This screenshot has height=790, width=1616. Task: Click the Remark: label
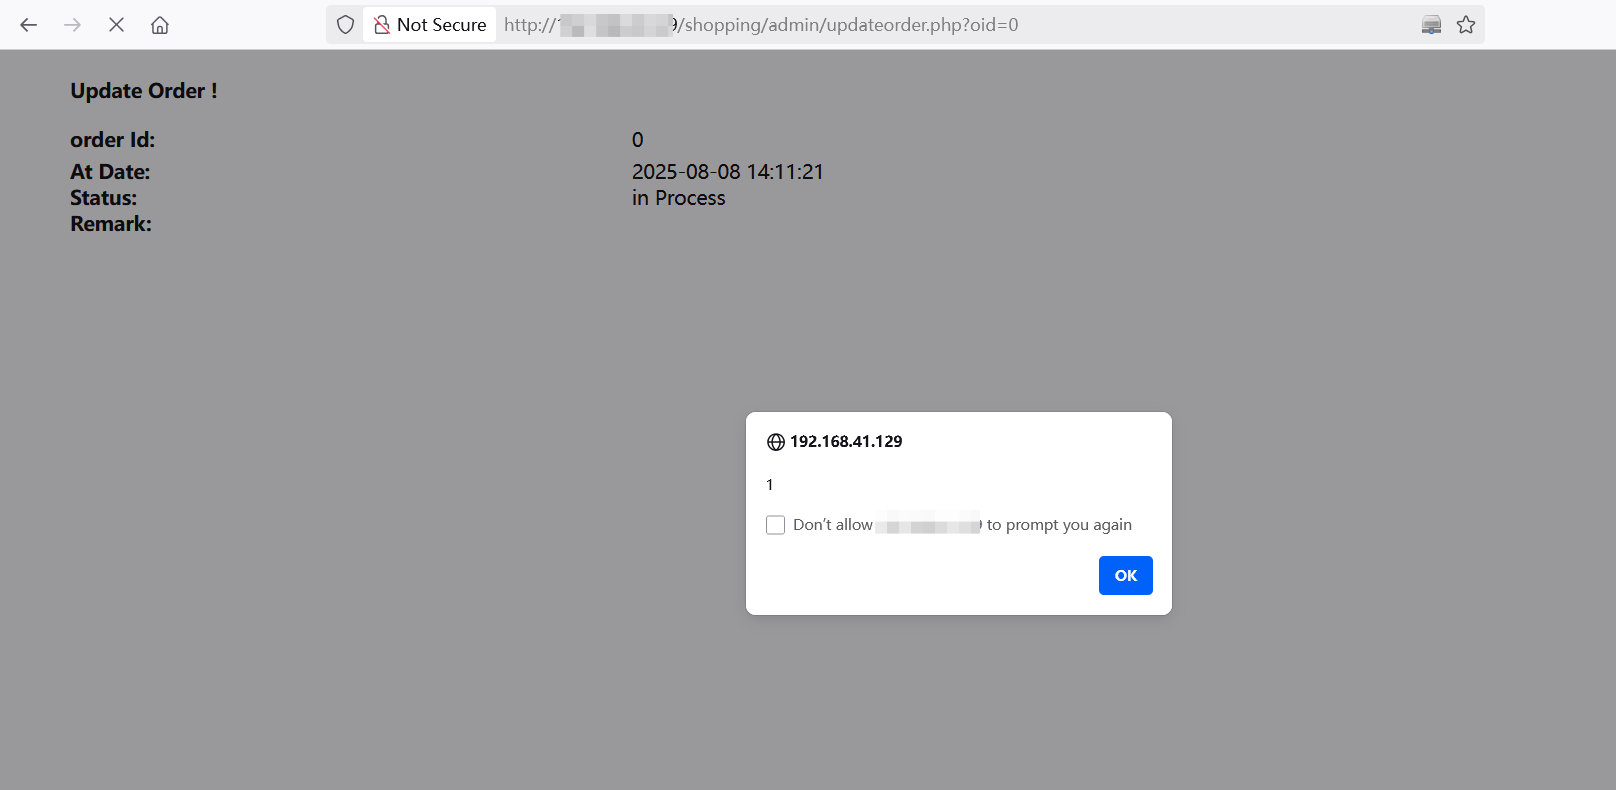(x=111, y=224)
